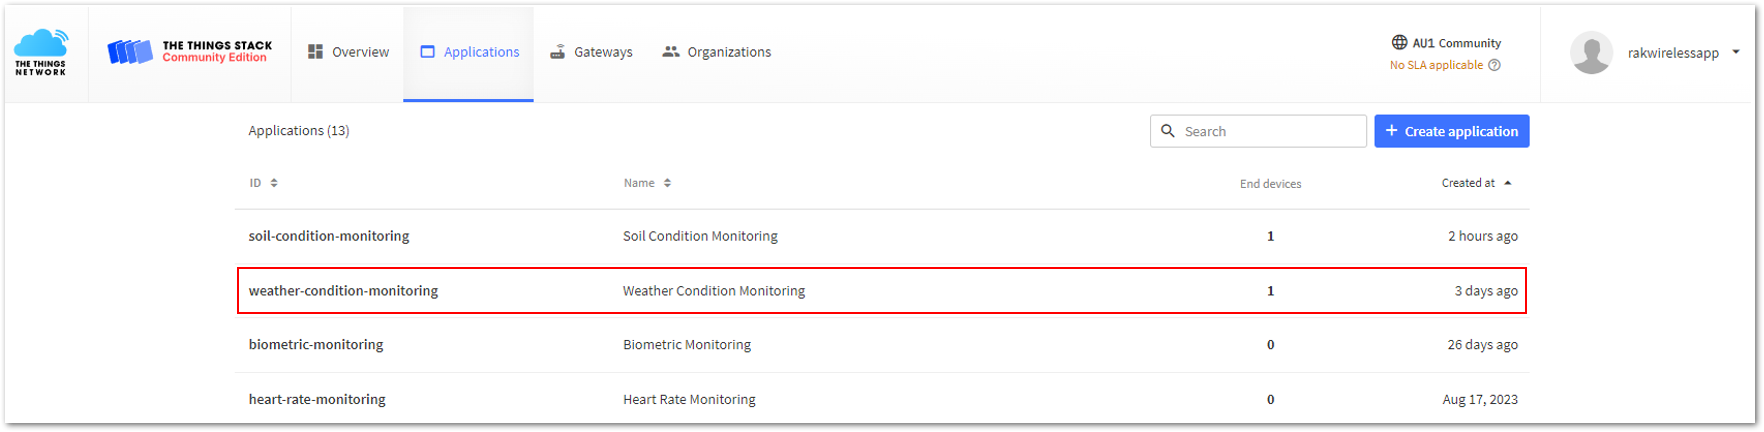Open the heart-rate-monitoring application row
The image size is (1764, 432).
(882, 399)
